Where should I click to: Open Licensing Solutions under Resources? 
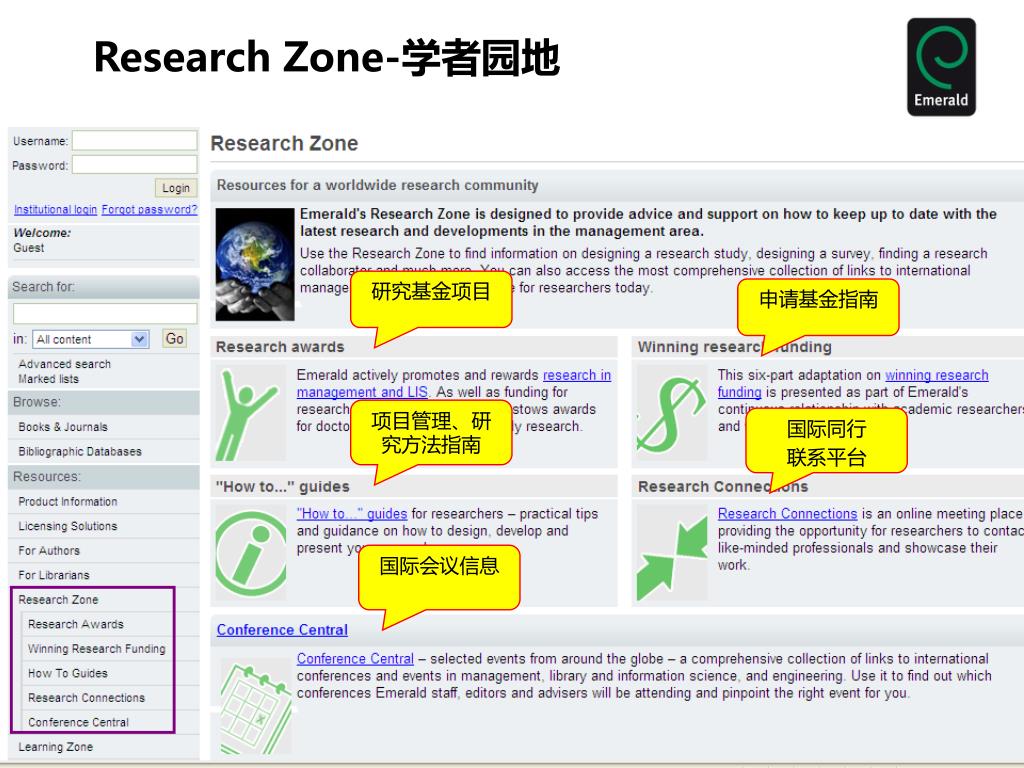pyautogui.click(x=68, y=526)
